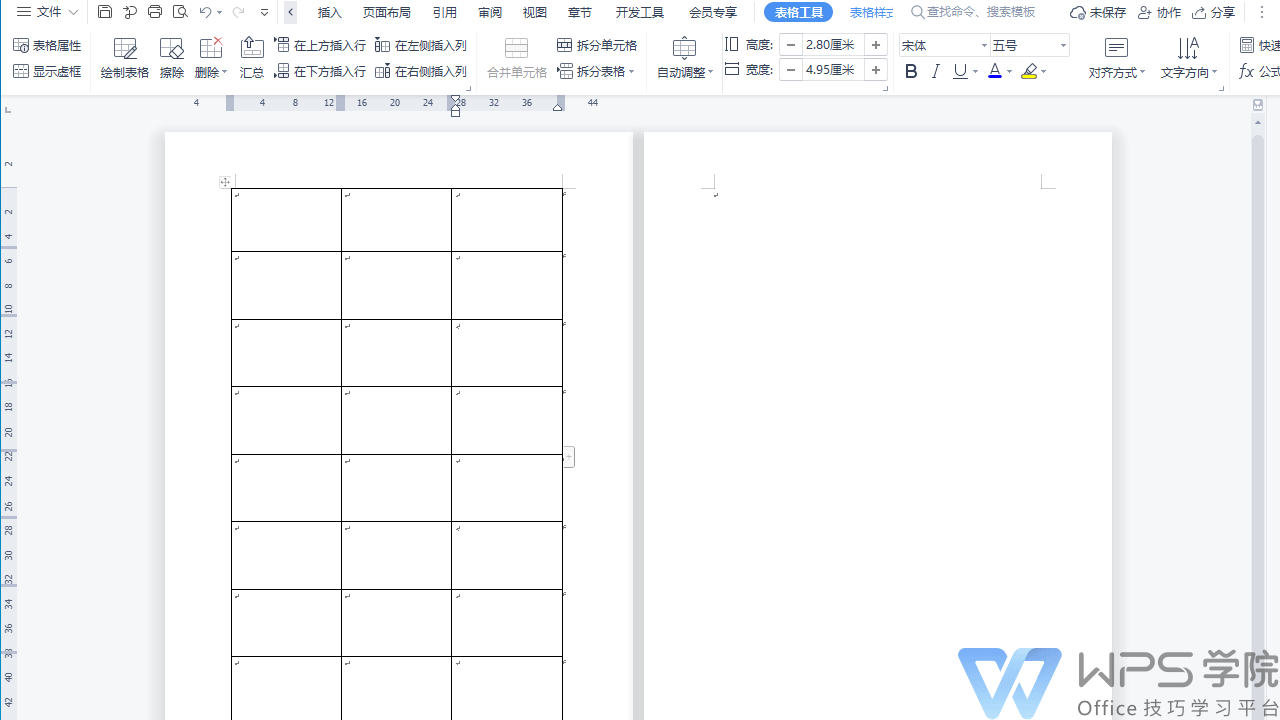Click the Undo arrow icon
The image size is (1280, 720).
point(205,12)
